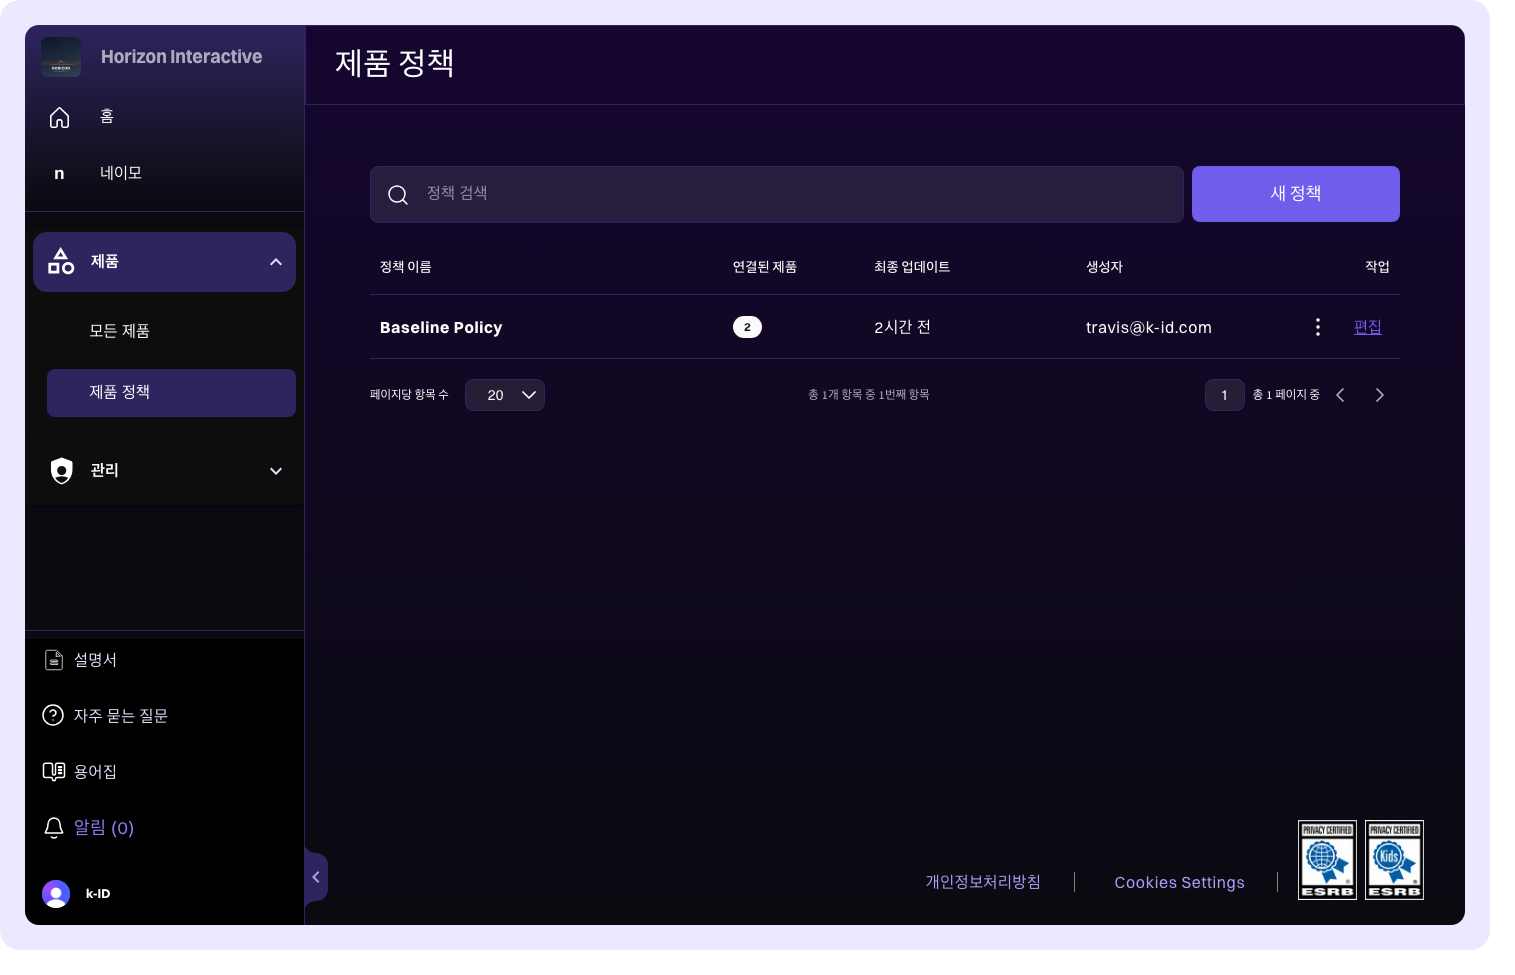
Task: Click the Horizon Interactive organization name
Action: coord(182,57)
